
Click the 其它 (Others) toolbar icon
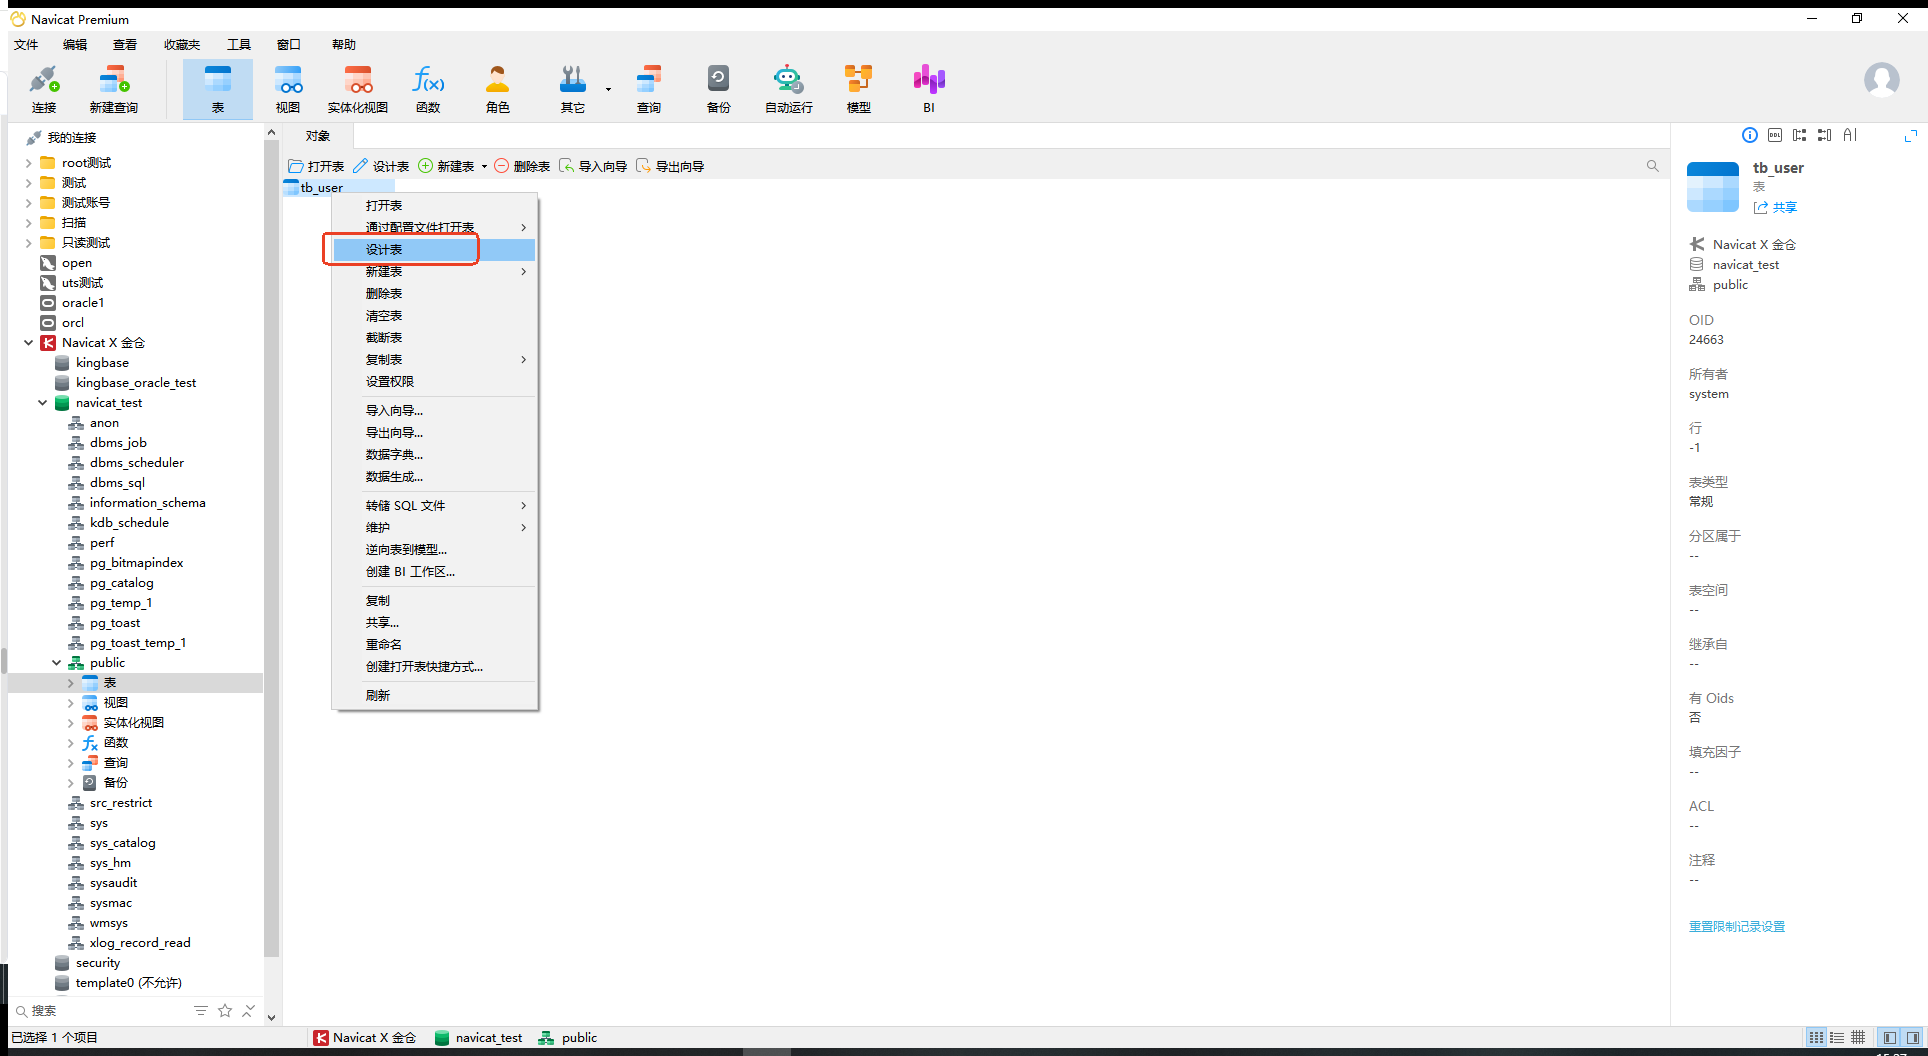pos(572,89)
